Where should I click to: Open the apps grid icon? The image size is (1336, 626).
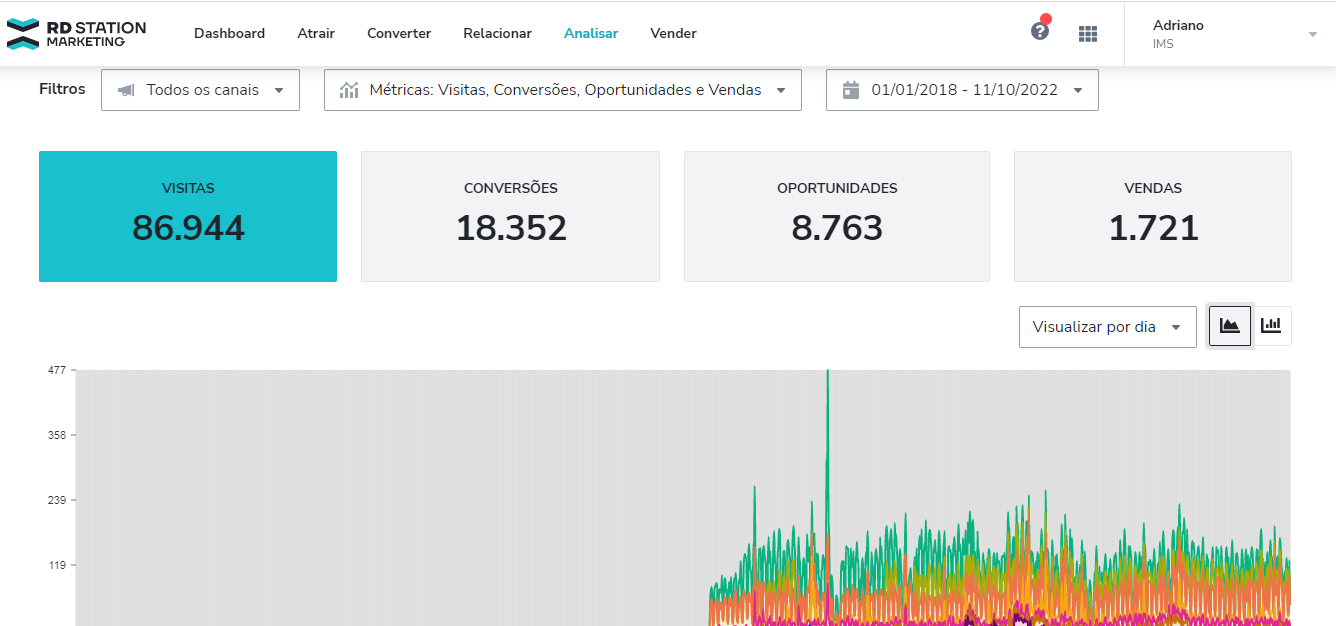pos(1088,33)
